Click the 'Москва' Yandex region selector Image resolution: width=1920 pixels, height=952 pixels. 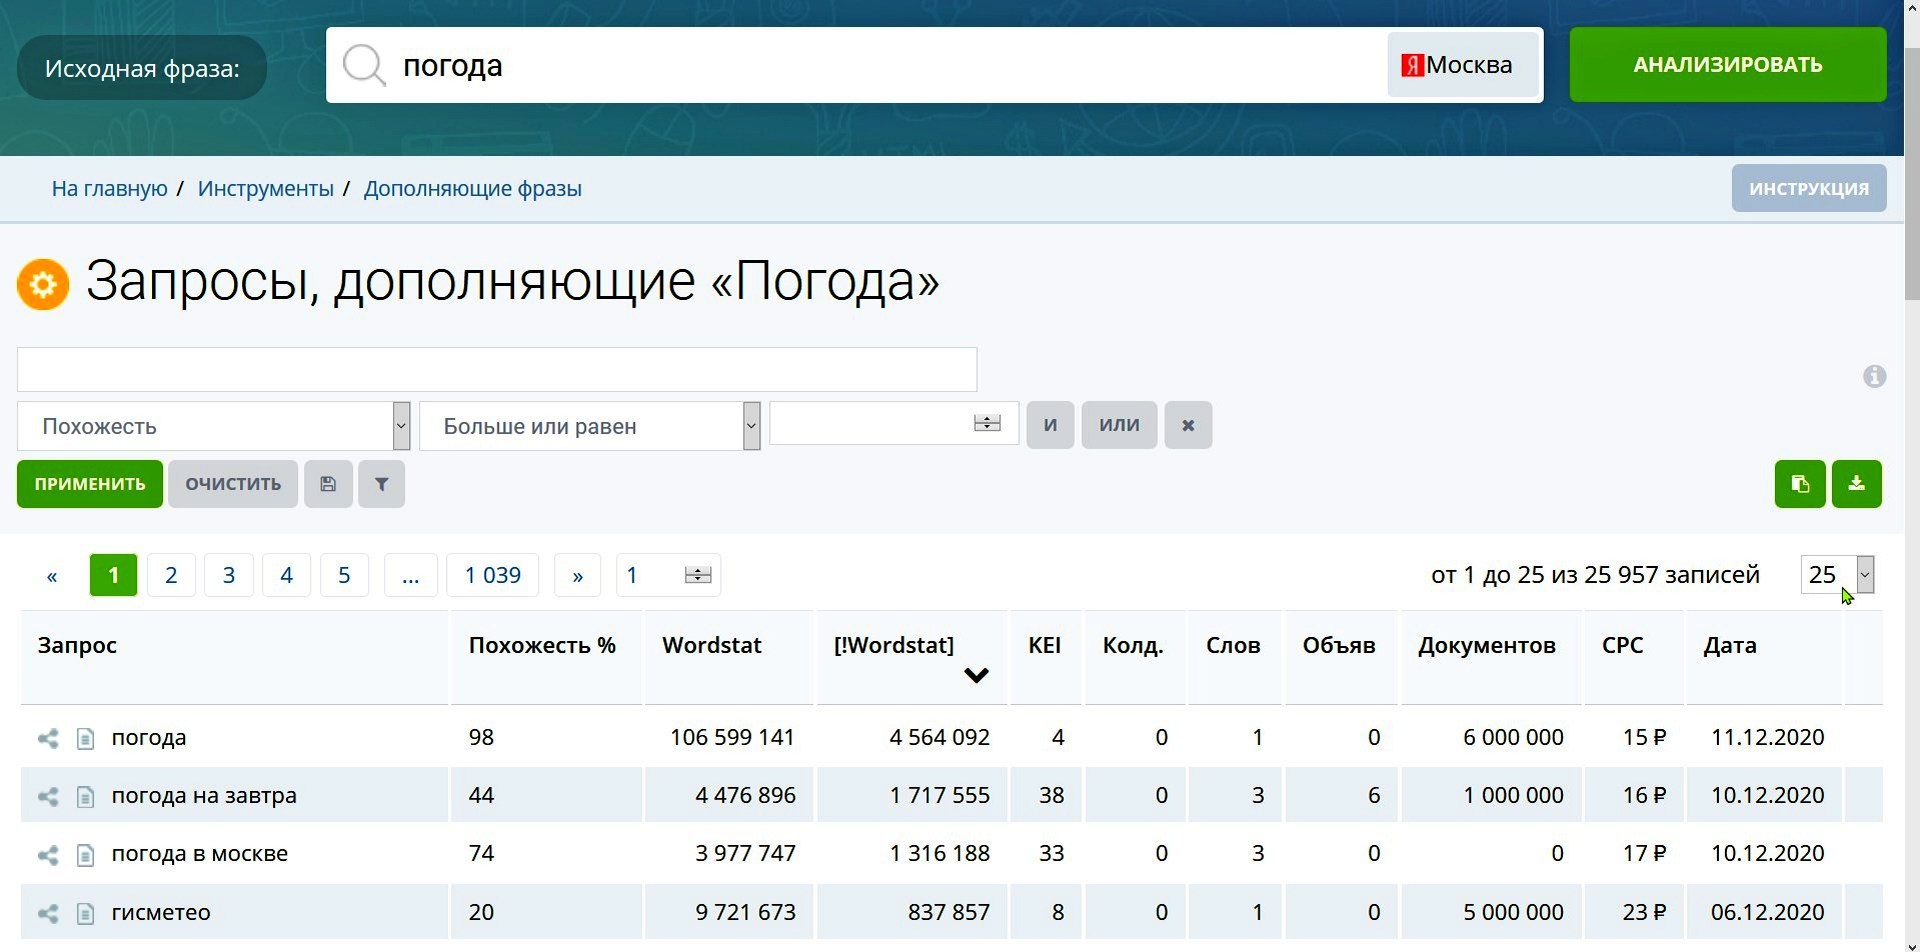point(1461,65)
